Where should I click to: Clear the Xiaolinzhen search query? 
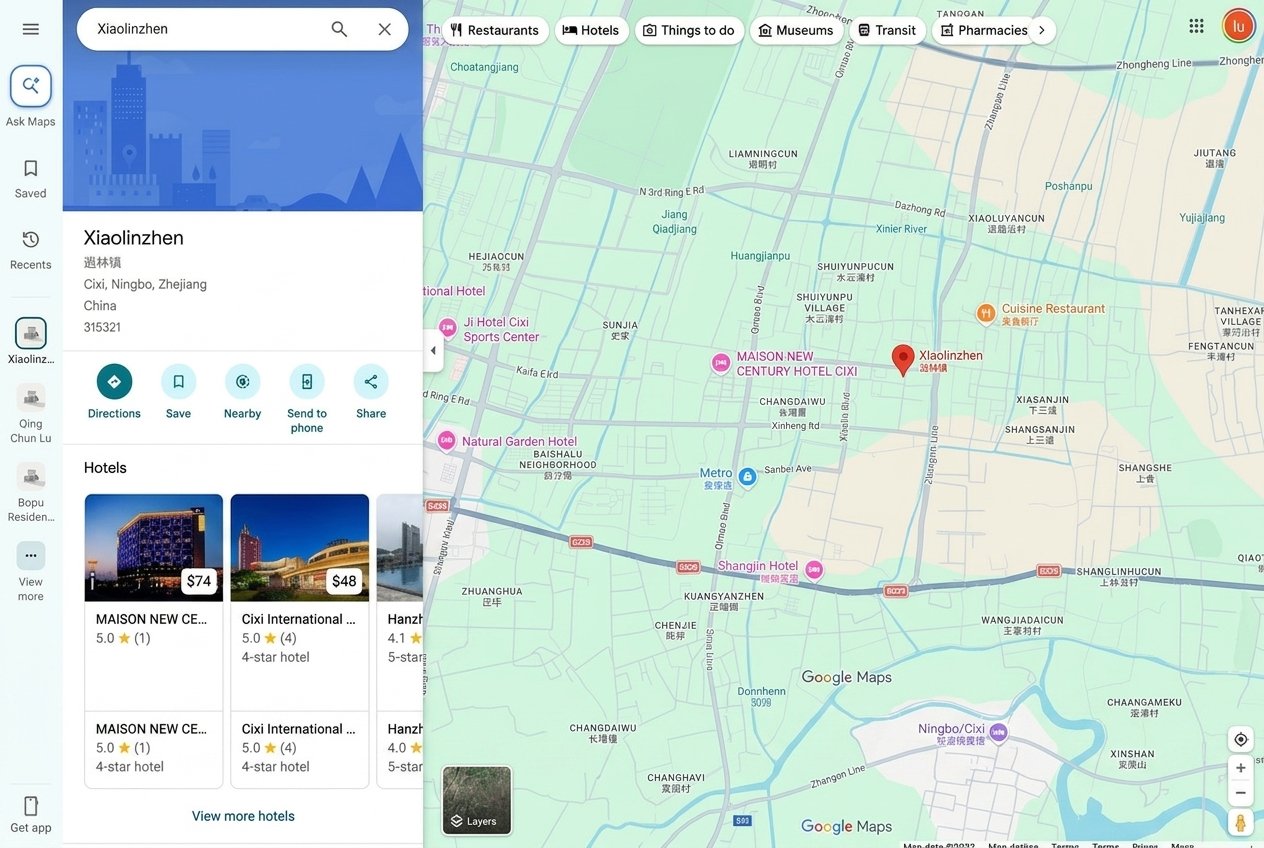tap(384, 29)
